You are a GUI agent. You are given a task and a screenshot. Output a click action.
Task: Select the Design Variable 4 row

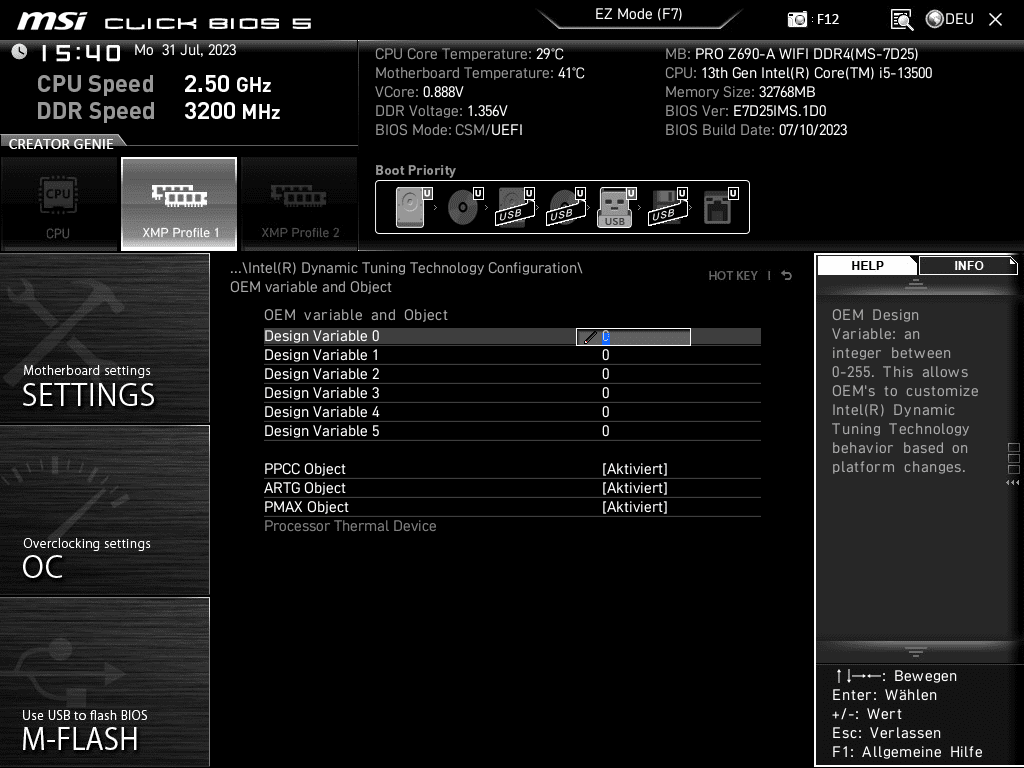pyautogui.click(x=512, y=412)
